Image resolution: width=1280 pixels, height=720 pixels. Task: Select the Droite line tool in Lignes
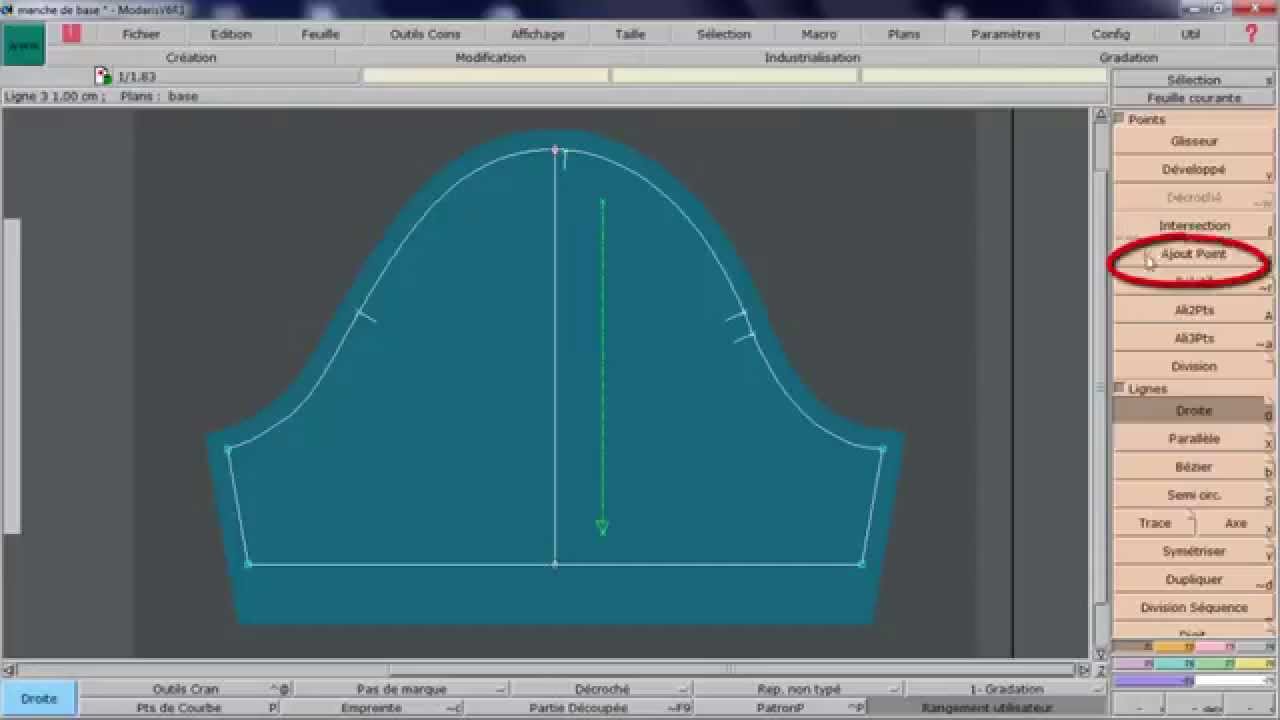pos(1194,411)
